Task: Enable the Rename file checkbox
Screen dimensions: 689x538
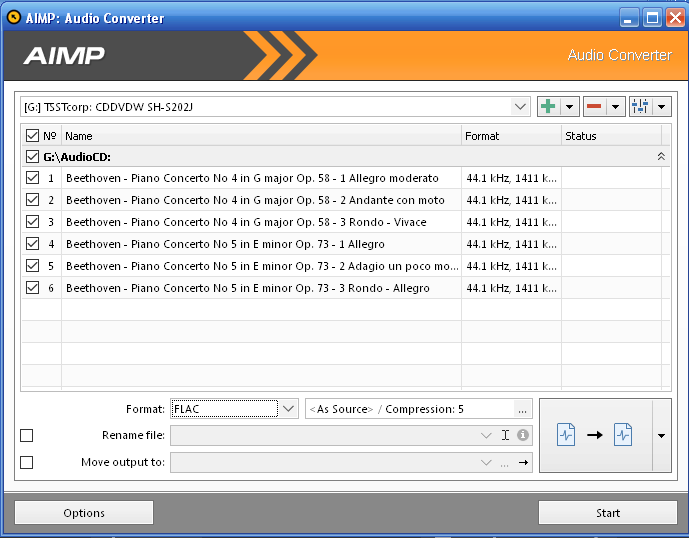Action: point(26,435)
